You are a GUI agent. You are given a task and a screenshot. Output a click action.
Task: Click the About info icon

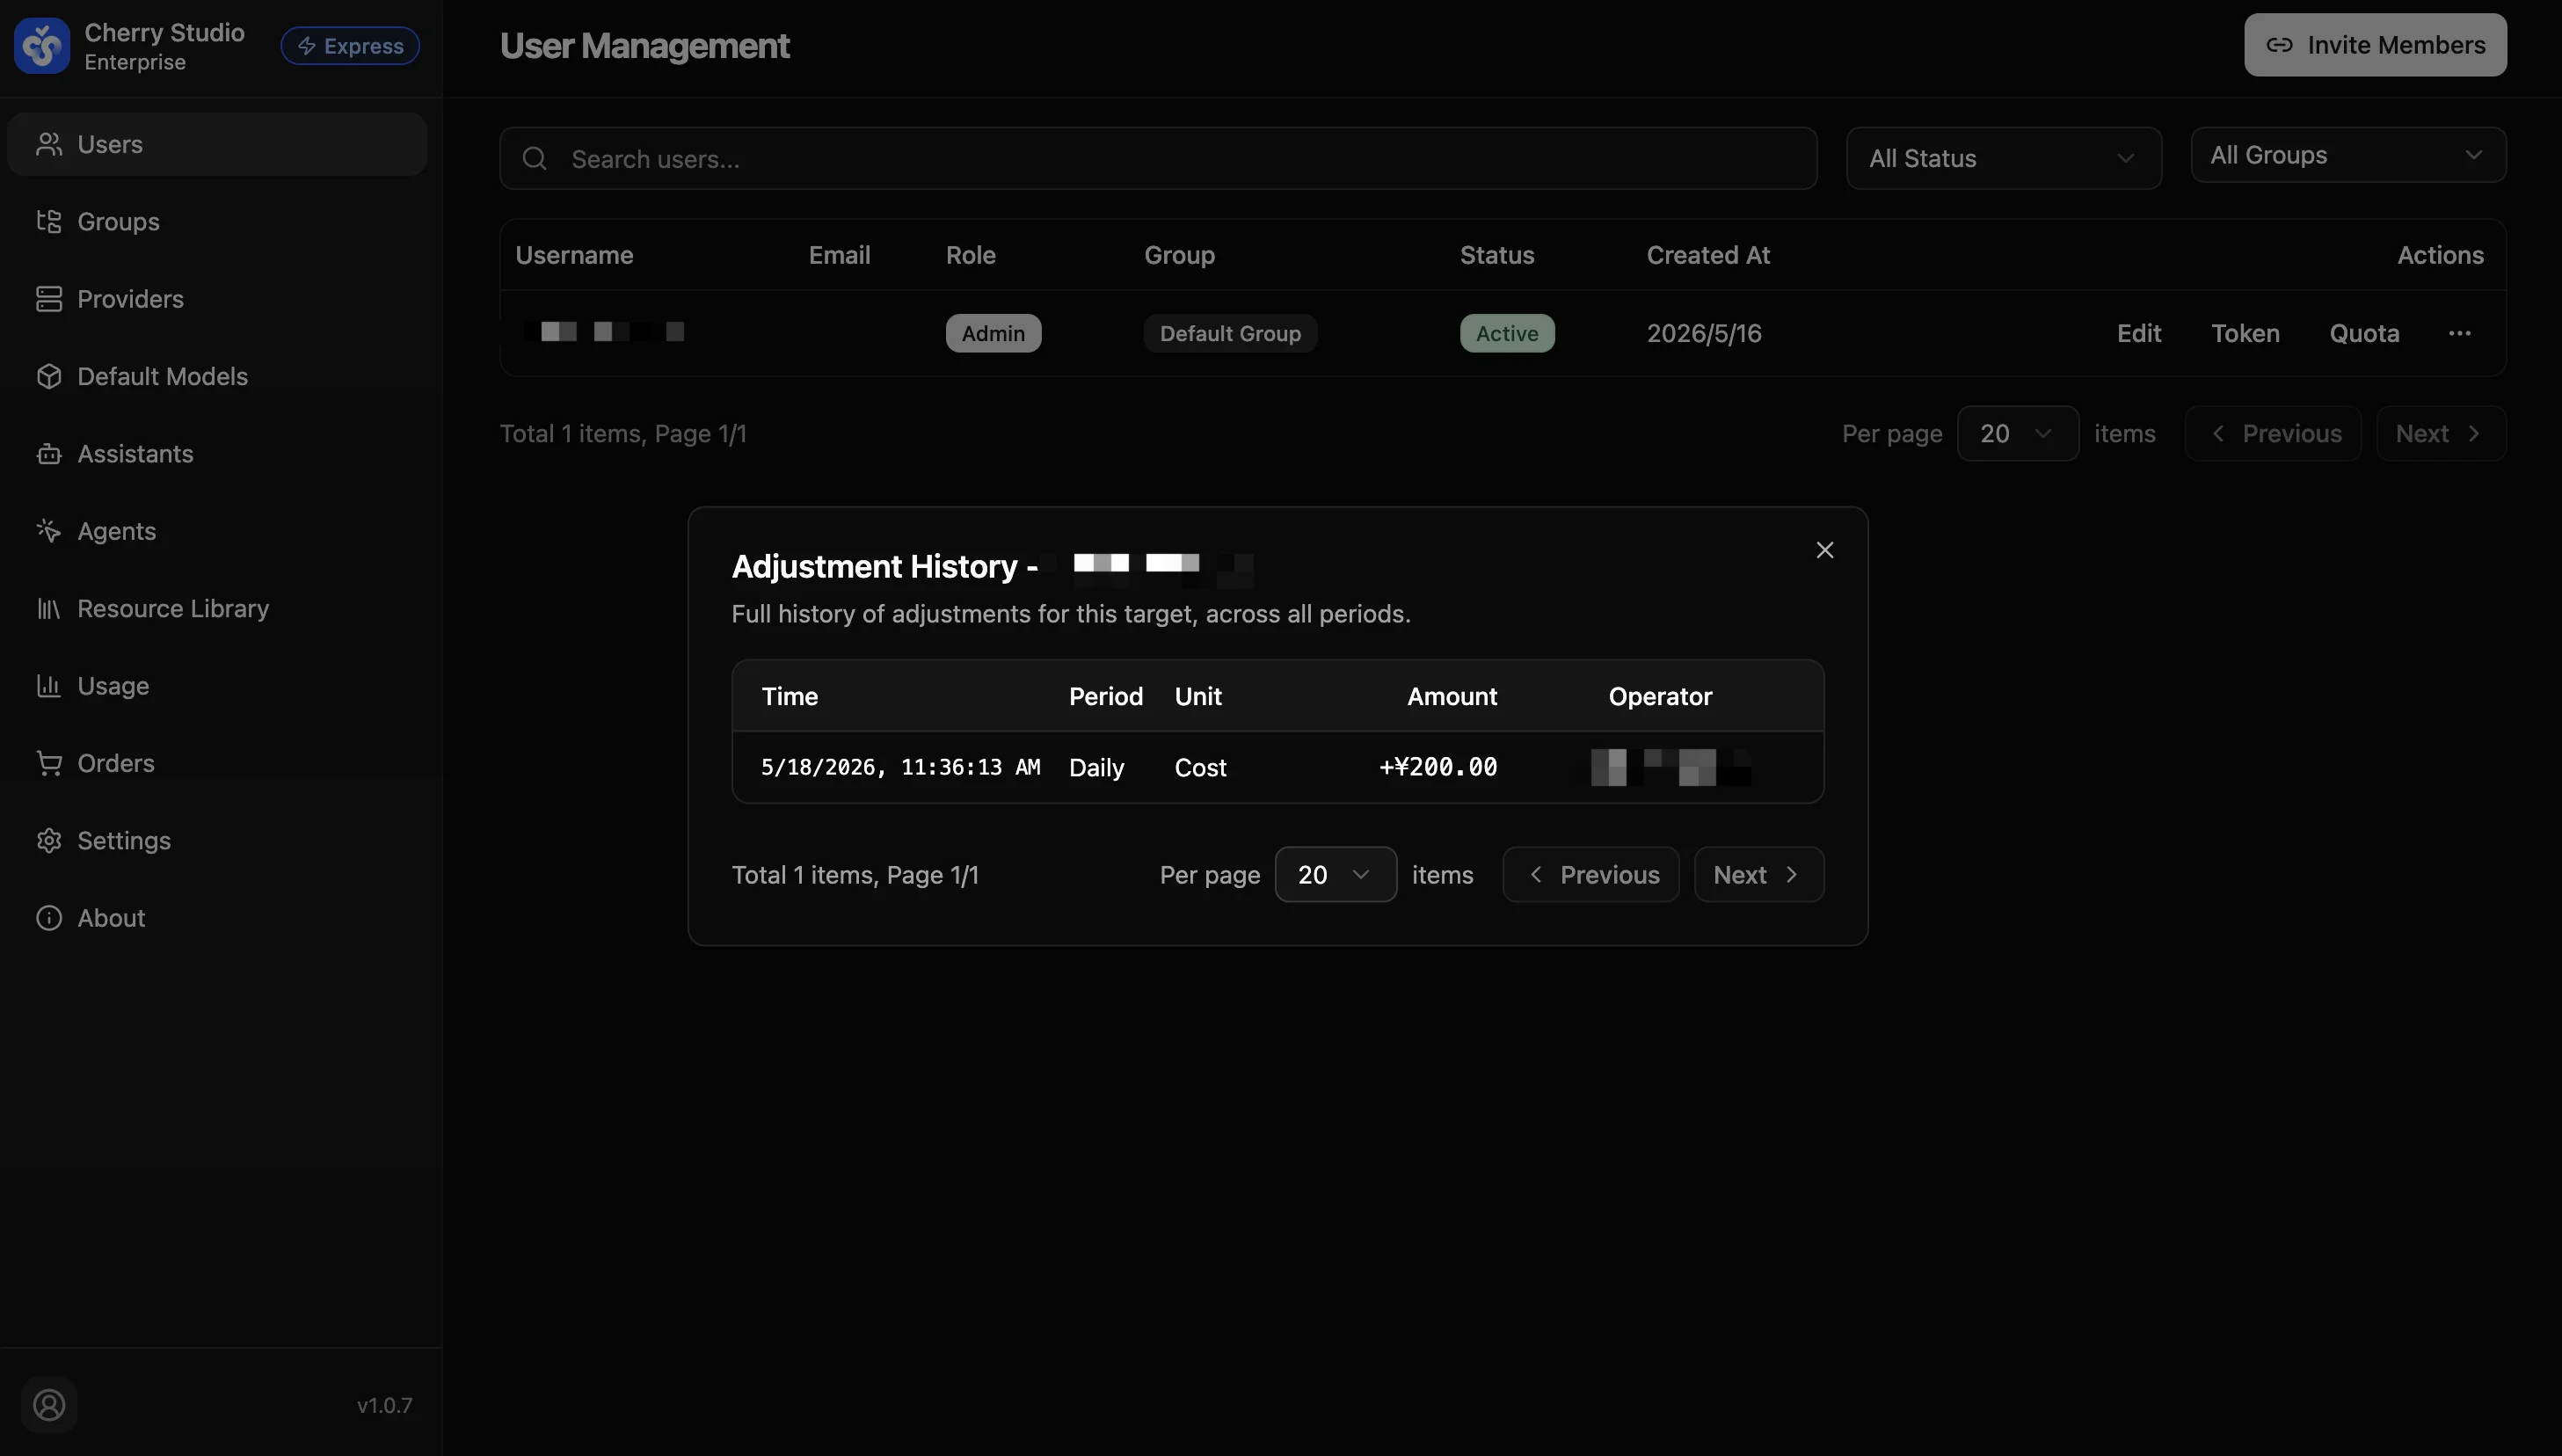point(49,918)
